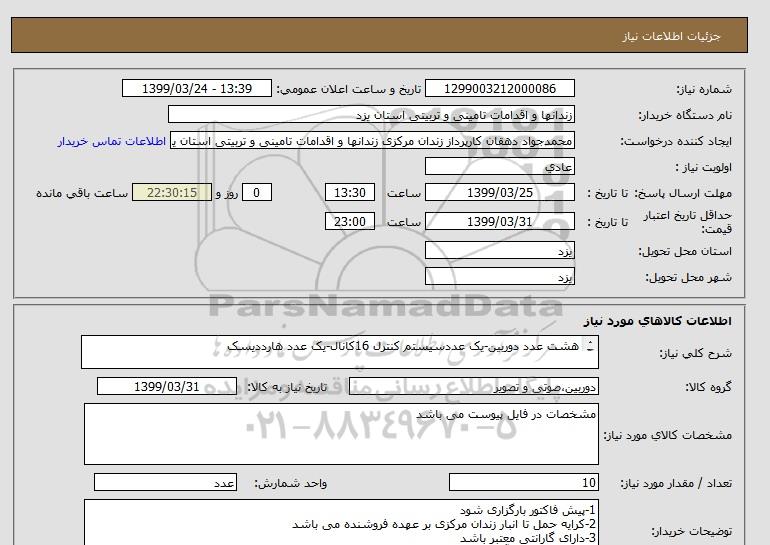Click the delivery city field یزد
The image size is (770, 545).
pos(499,276)
